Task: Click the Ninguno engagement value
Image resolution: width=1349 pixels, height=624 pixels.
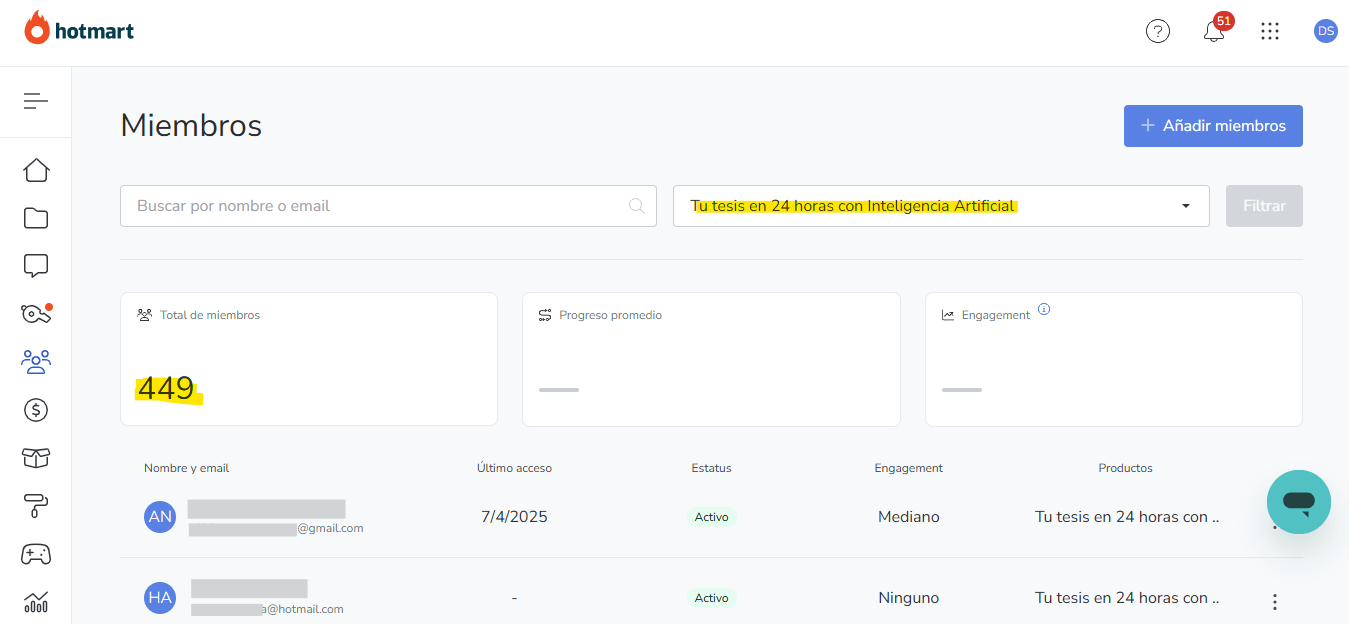Action: (909, 598)
